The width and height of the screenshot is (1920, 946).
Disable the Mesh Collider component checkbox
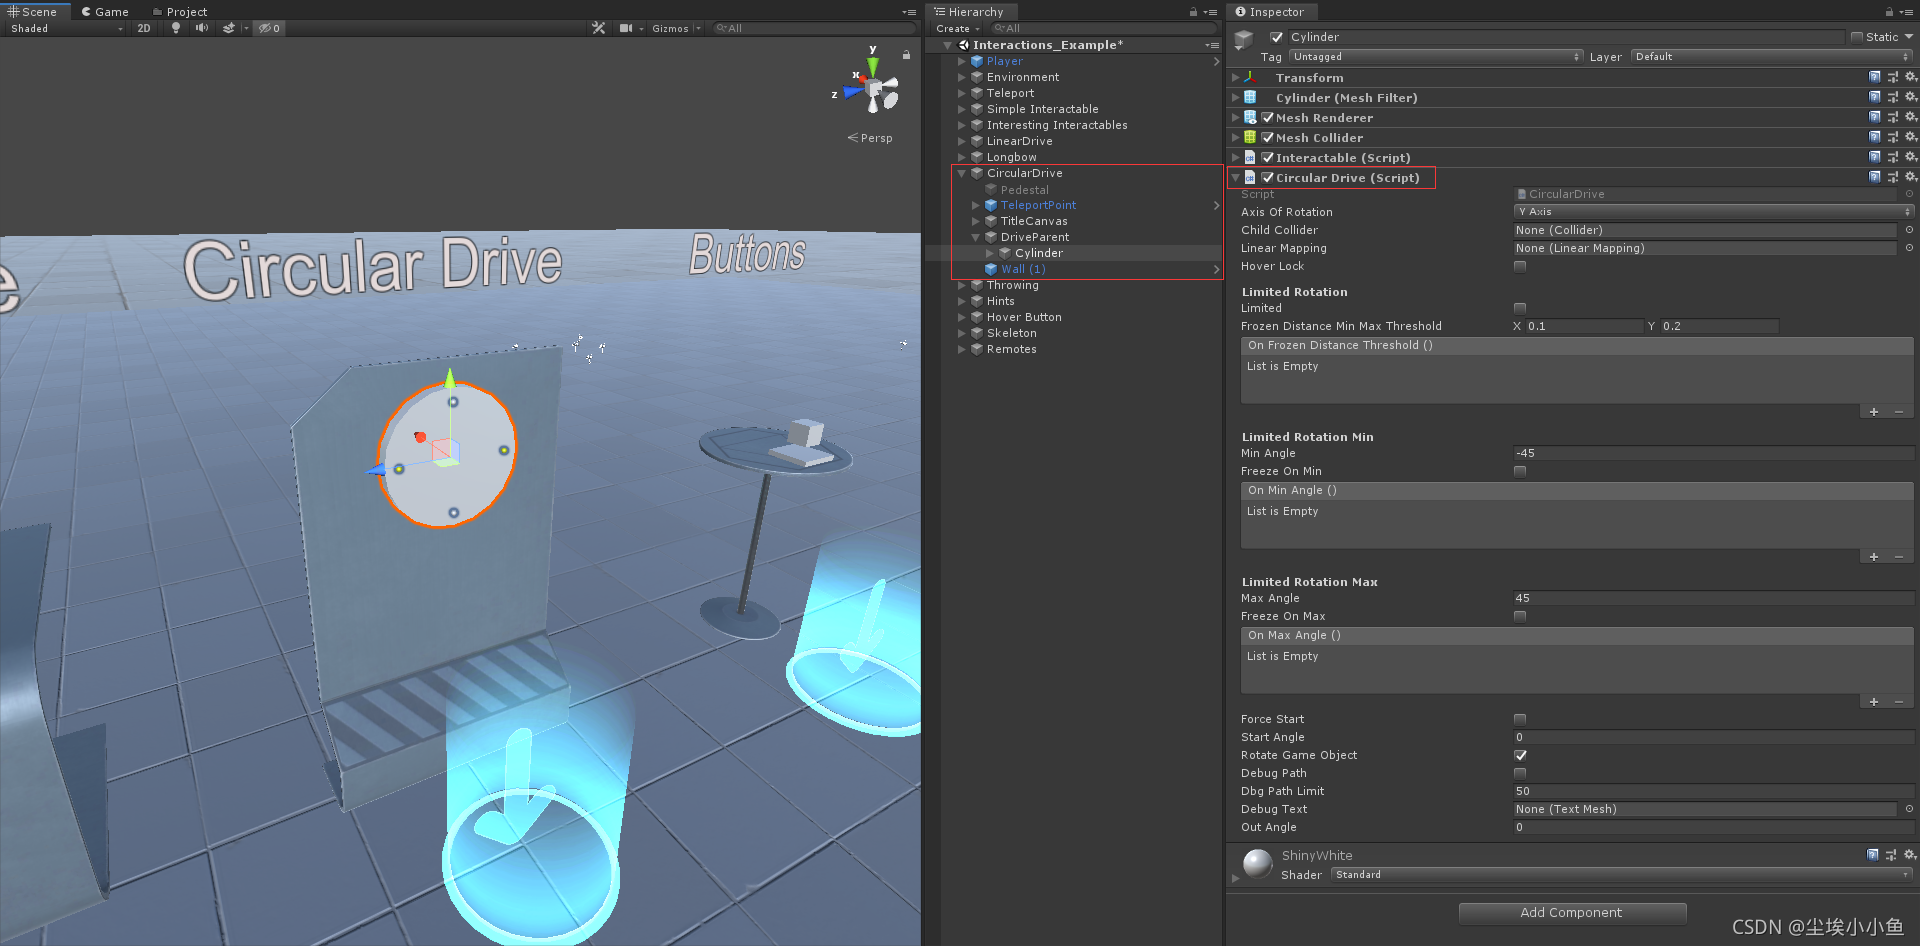(x=1268, y=137)
